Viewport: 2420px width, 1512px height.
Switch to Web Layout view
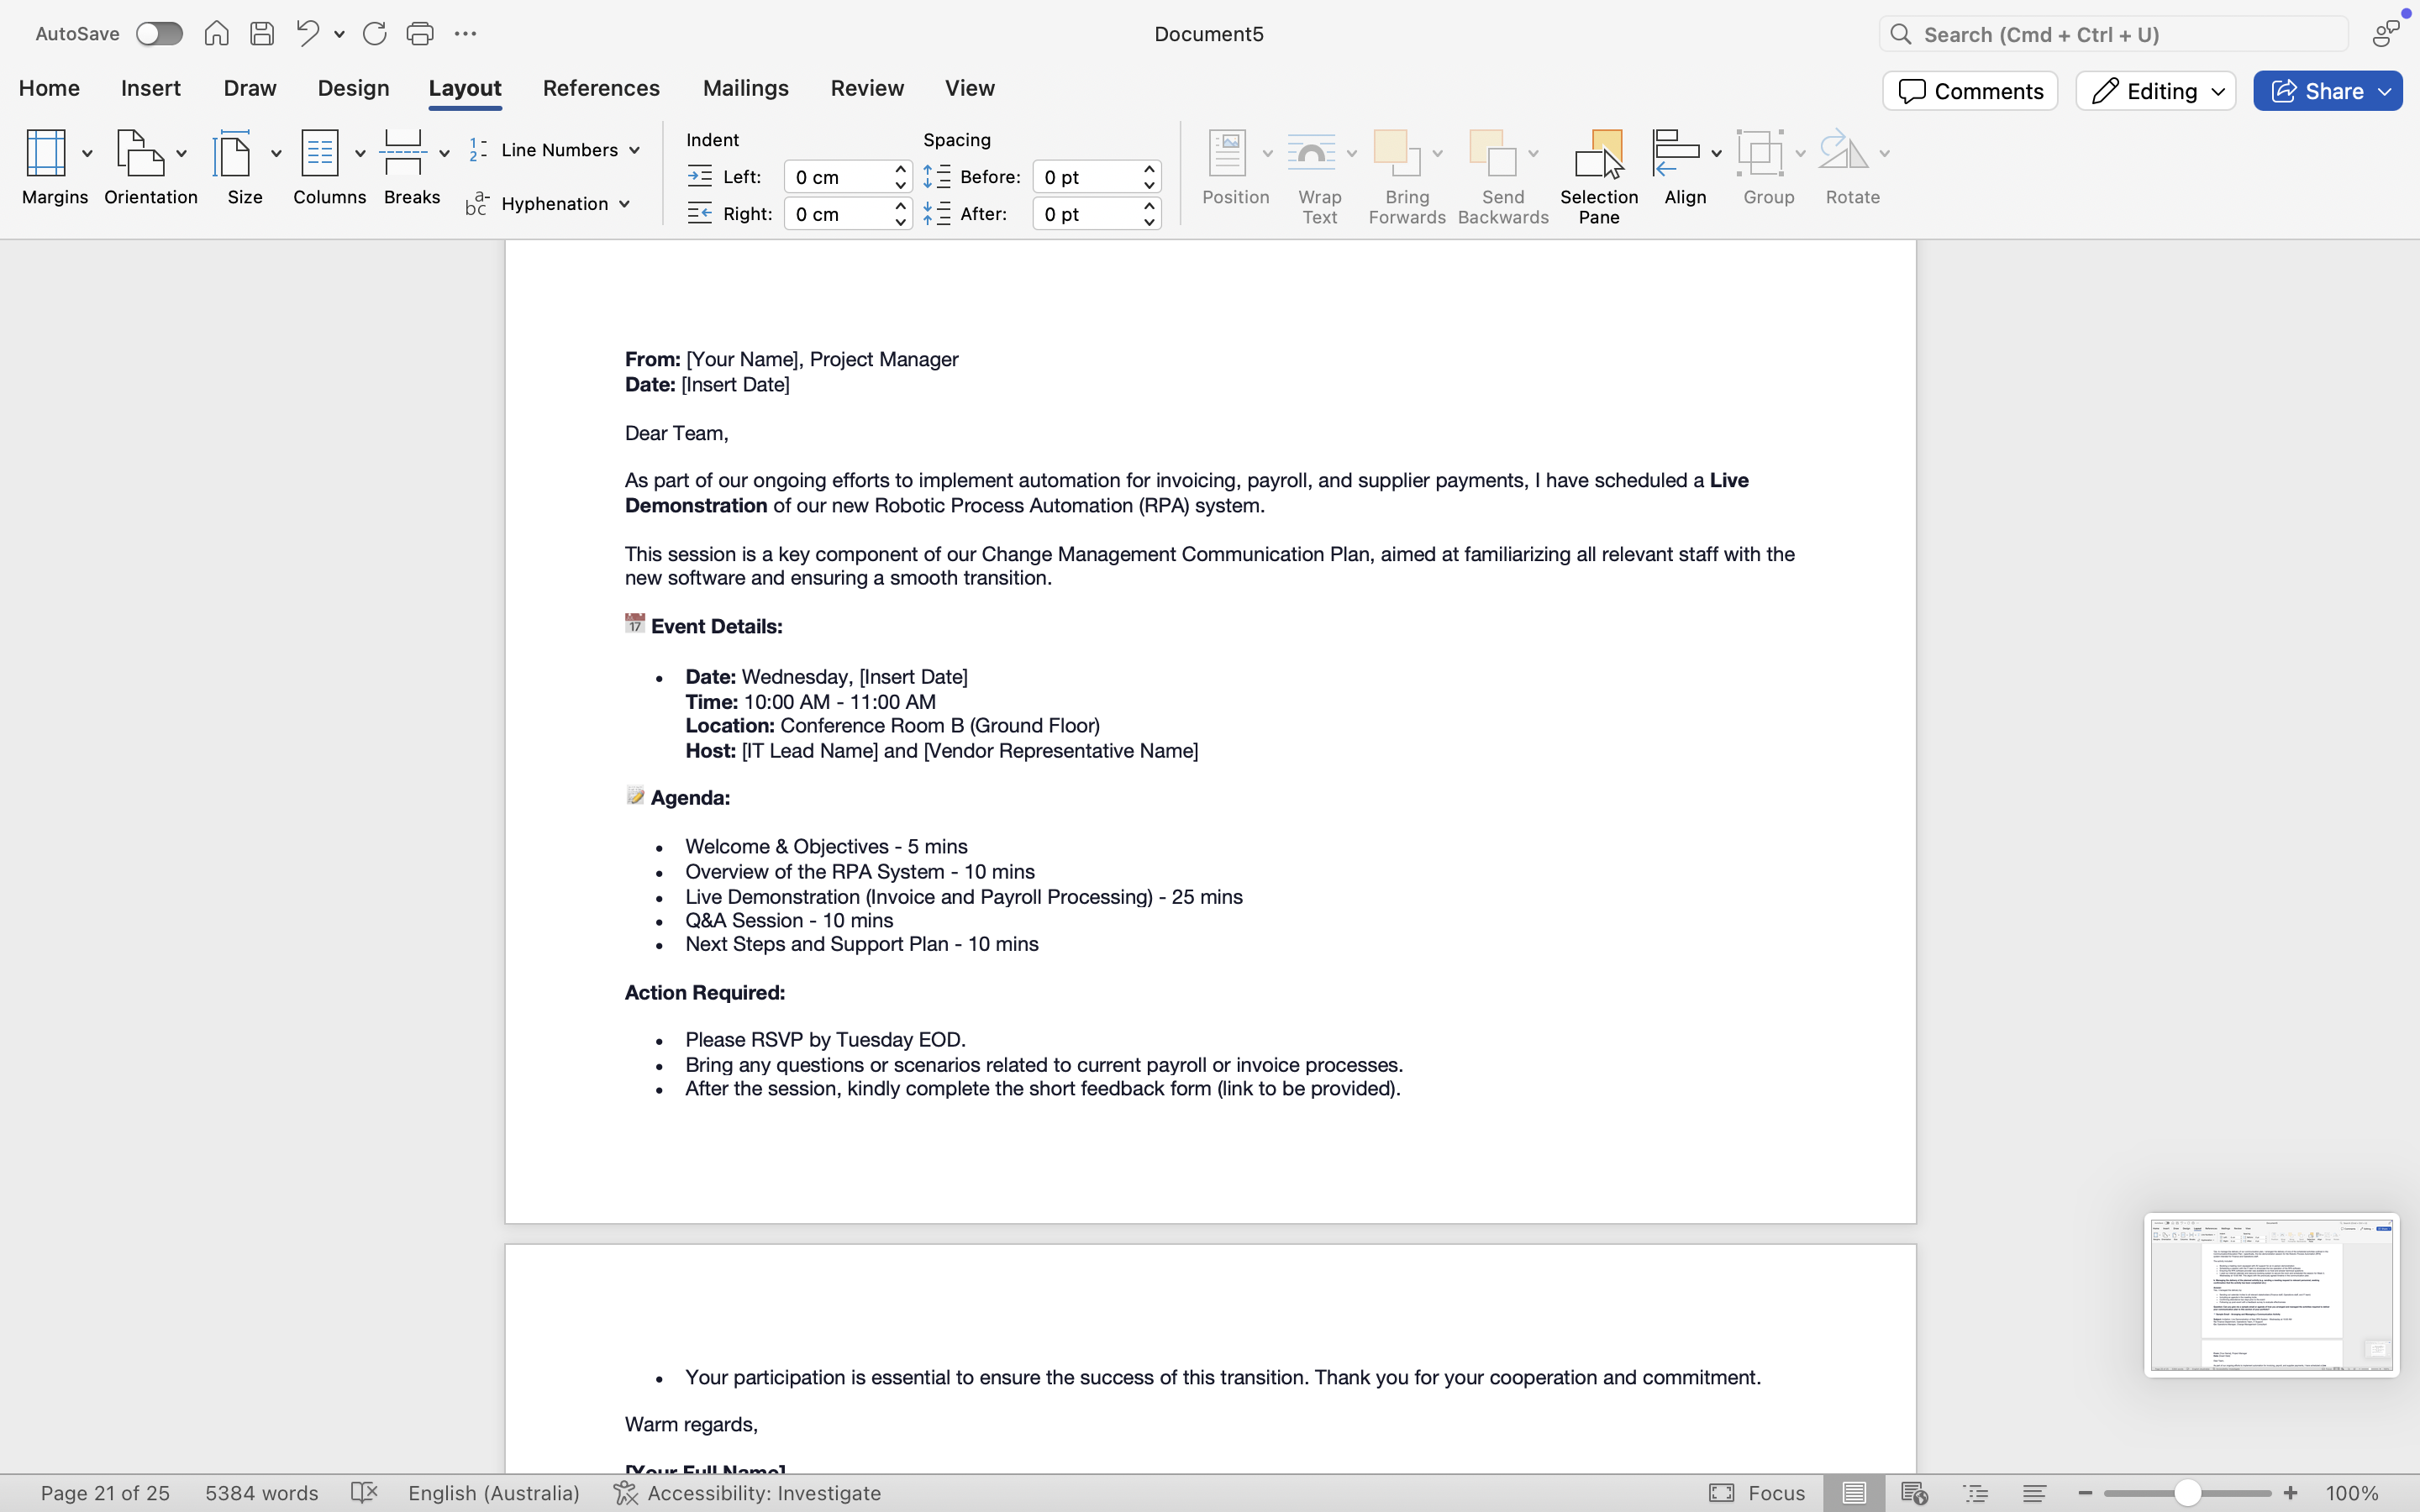click(x=1914, y=1493)
